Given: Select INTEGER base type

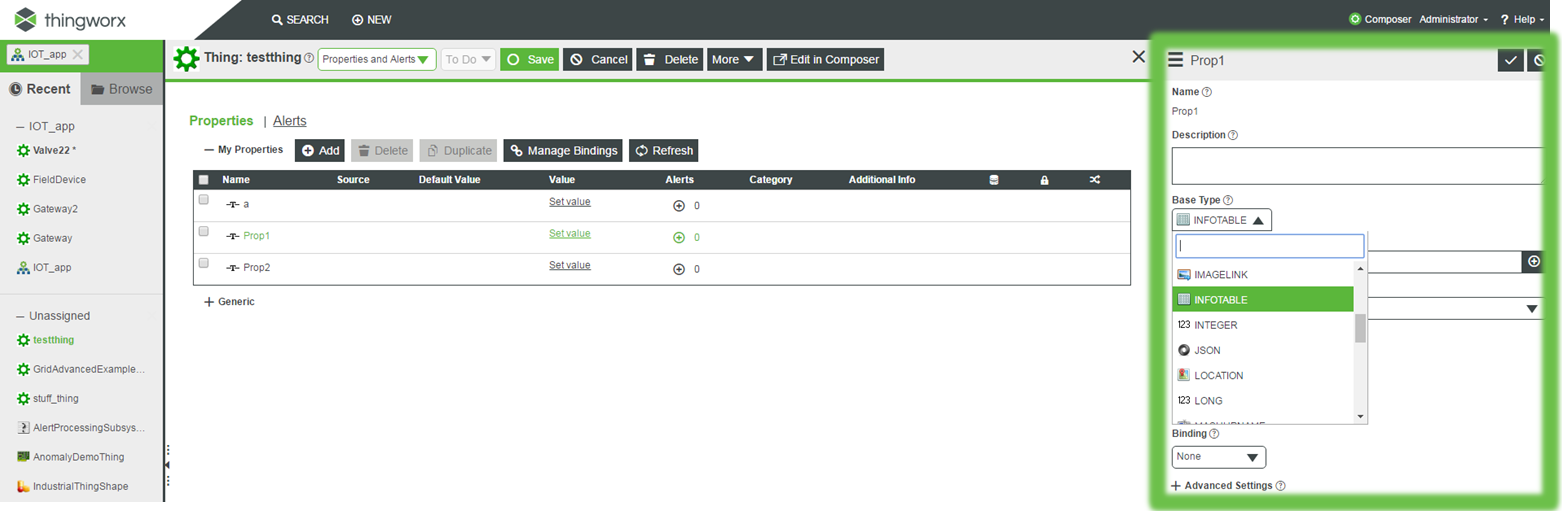Looking at the screenshot, I should pyautogui.click(x=1263, y=325).
